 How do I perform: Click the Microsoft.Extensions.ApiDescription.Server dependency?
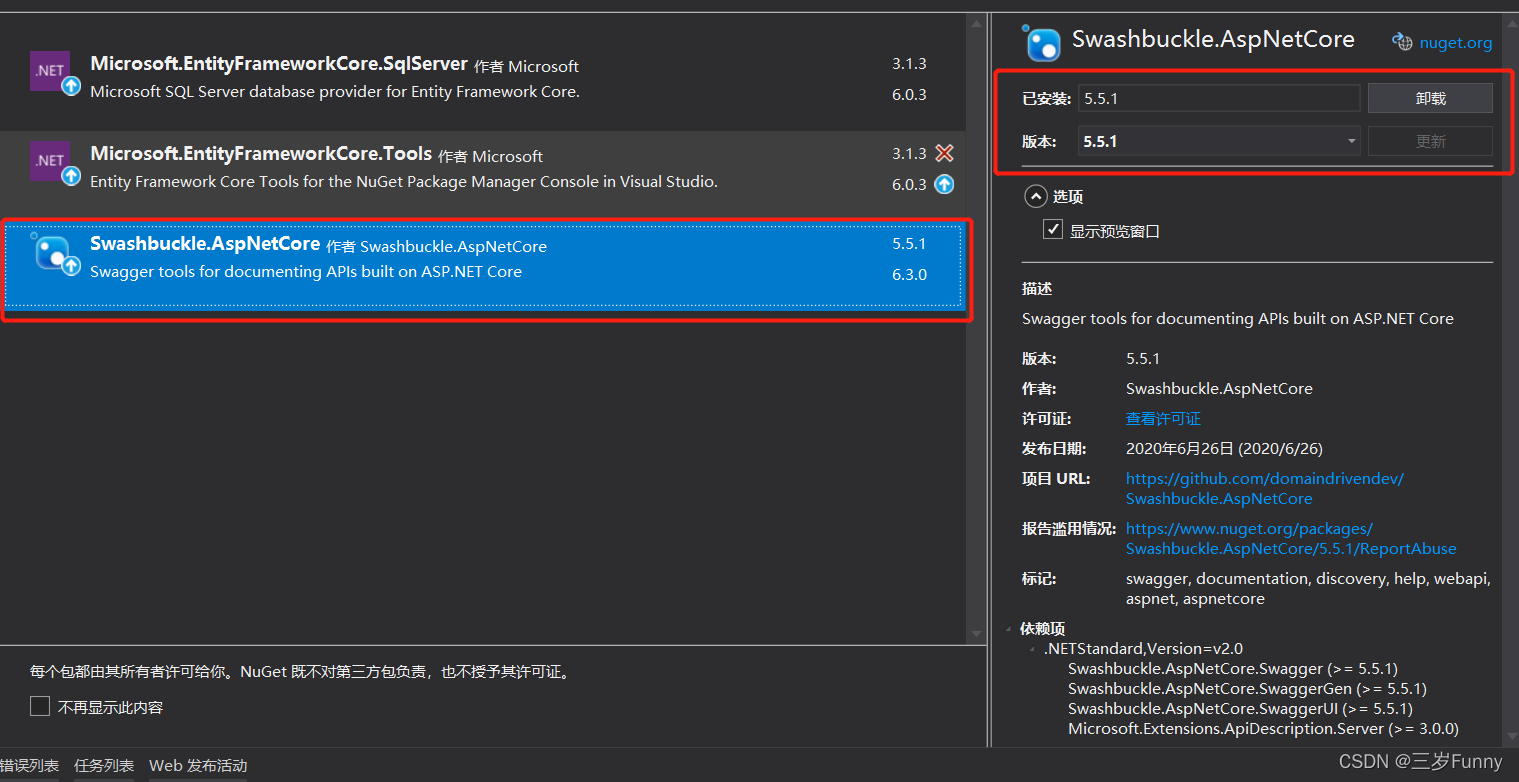click(x=1263, y=728)
